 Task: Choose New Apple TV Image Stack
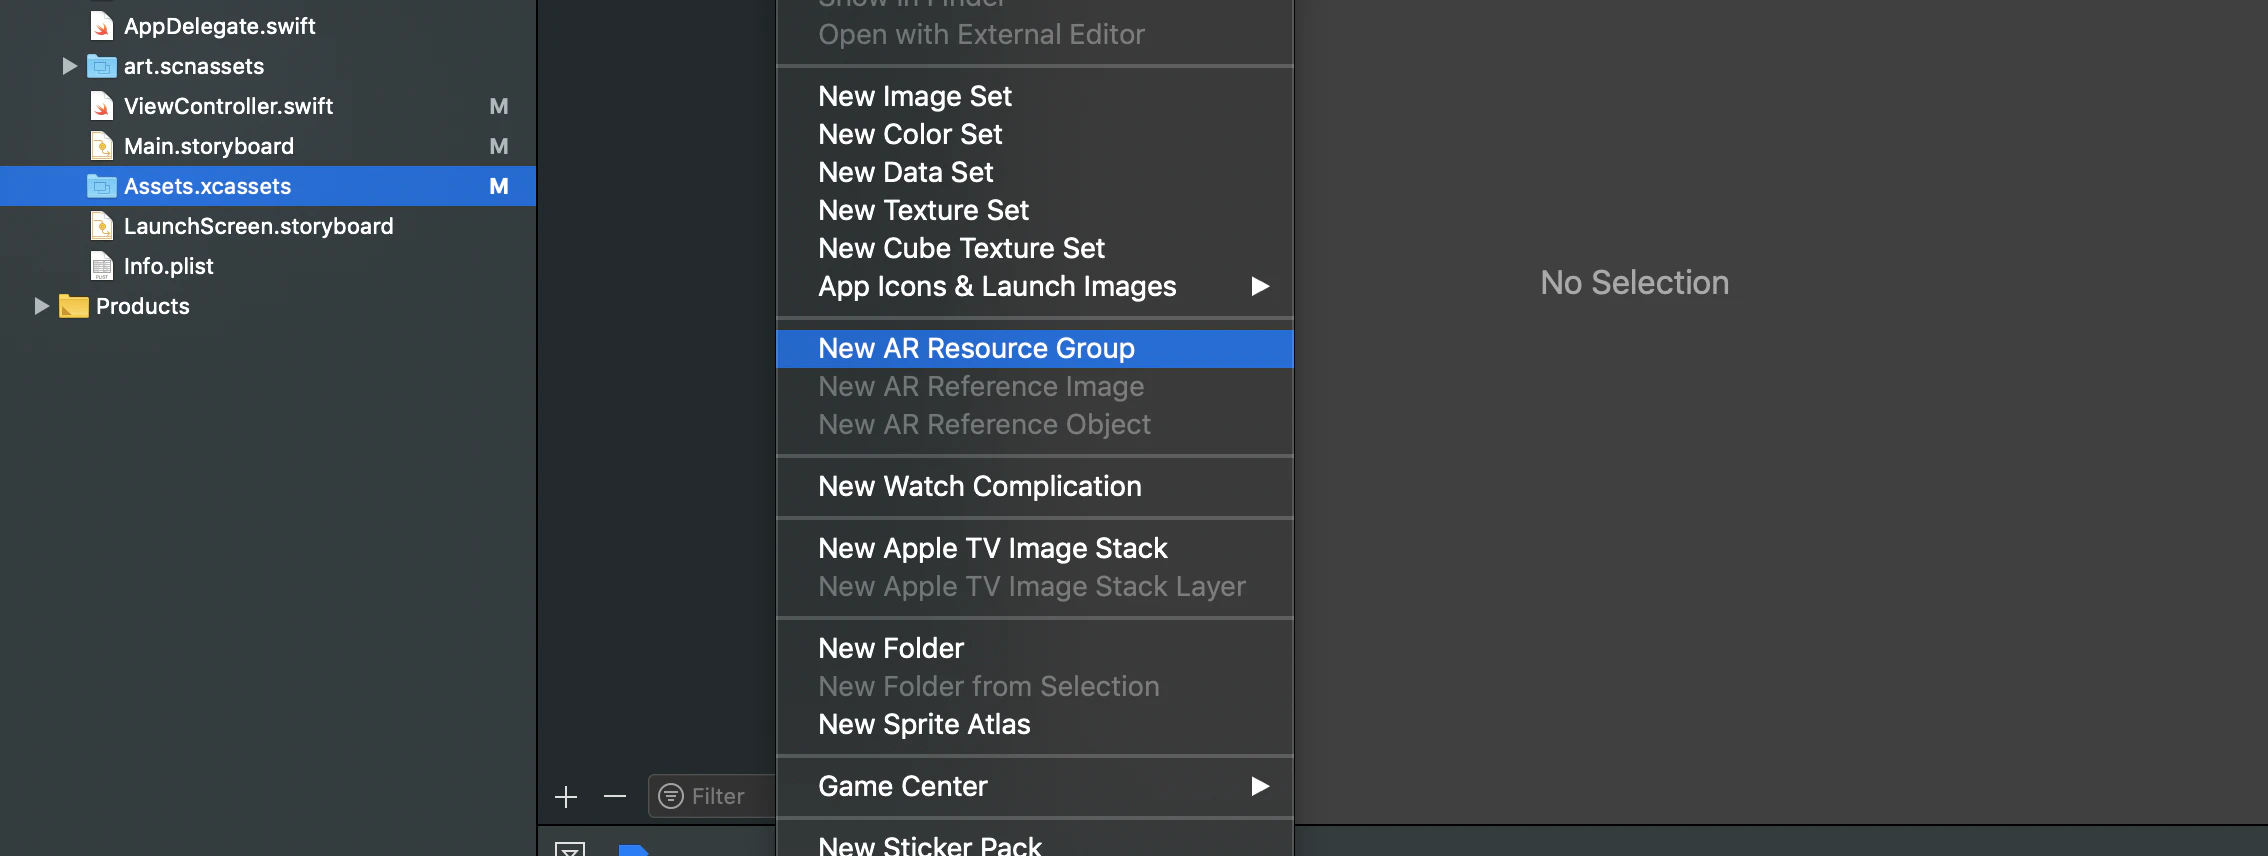(1034, 548)
